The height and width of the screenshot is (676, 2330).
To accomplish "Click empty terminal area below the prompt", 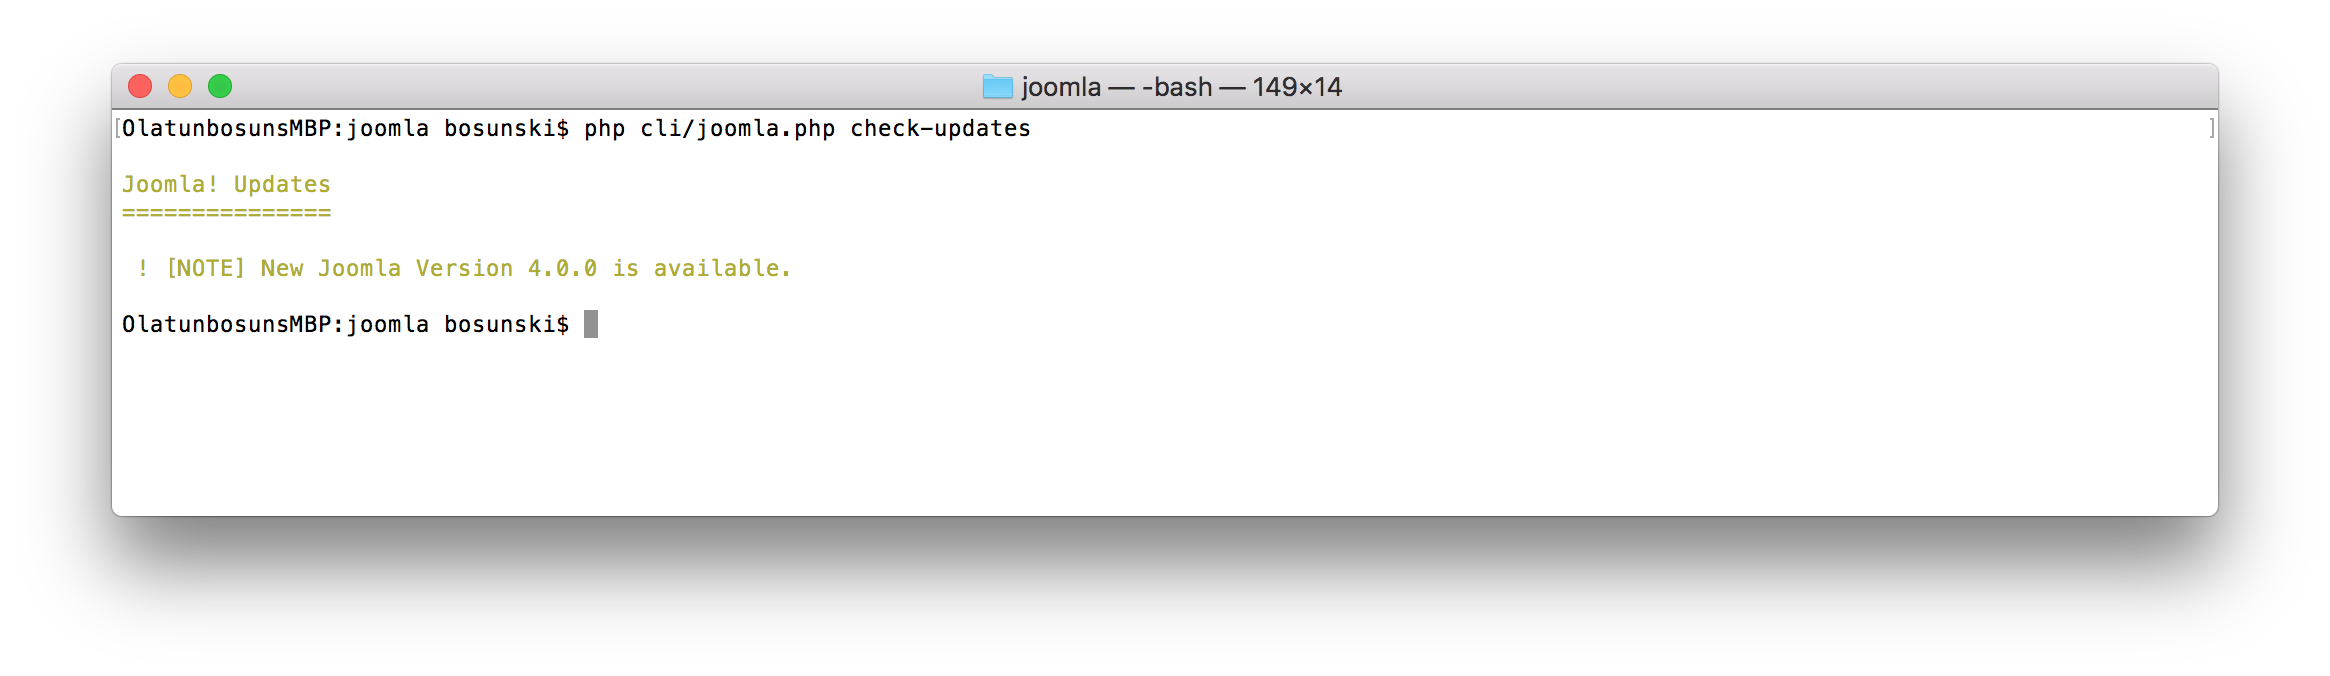I will [x=1164, y=430].
